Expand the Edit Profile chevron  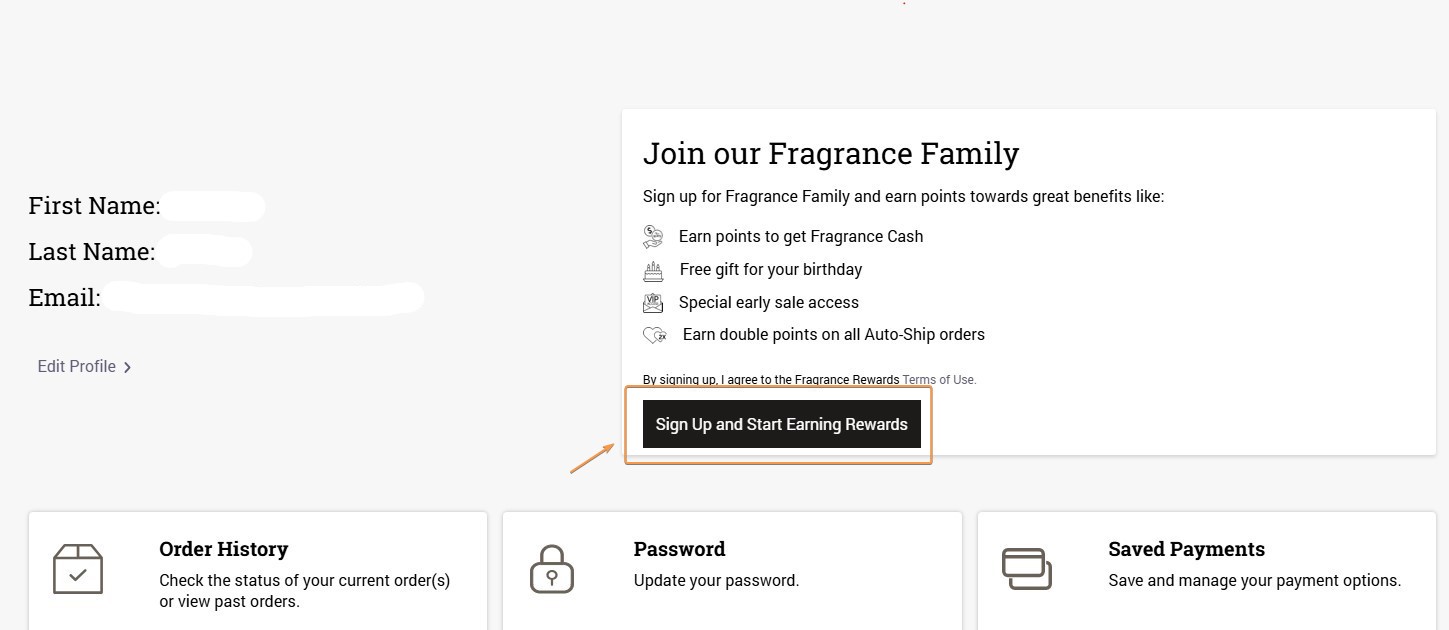[x=127, y=366]
